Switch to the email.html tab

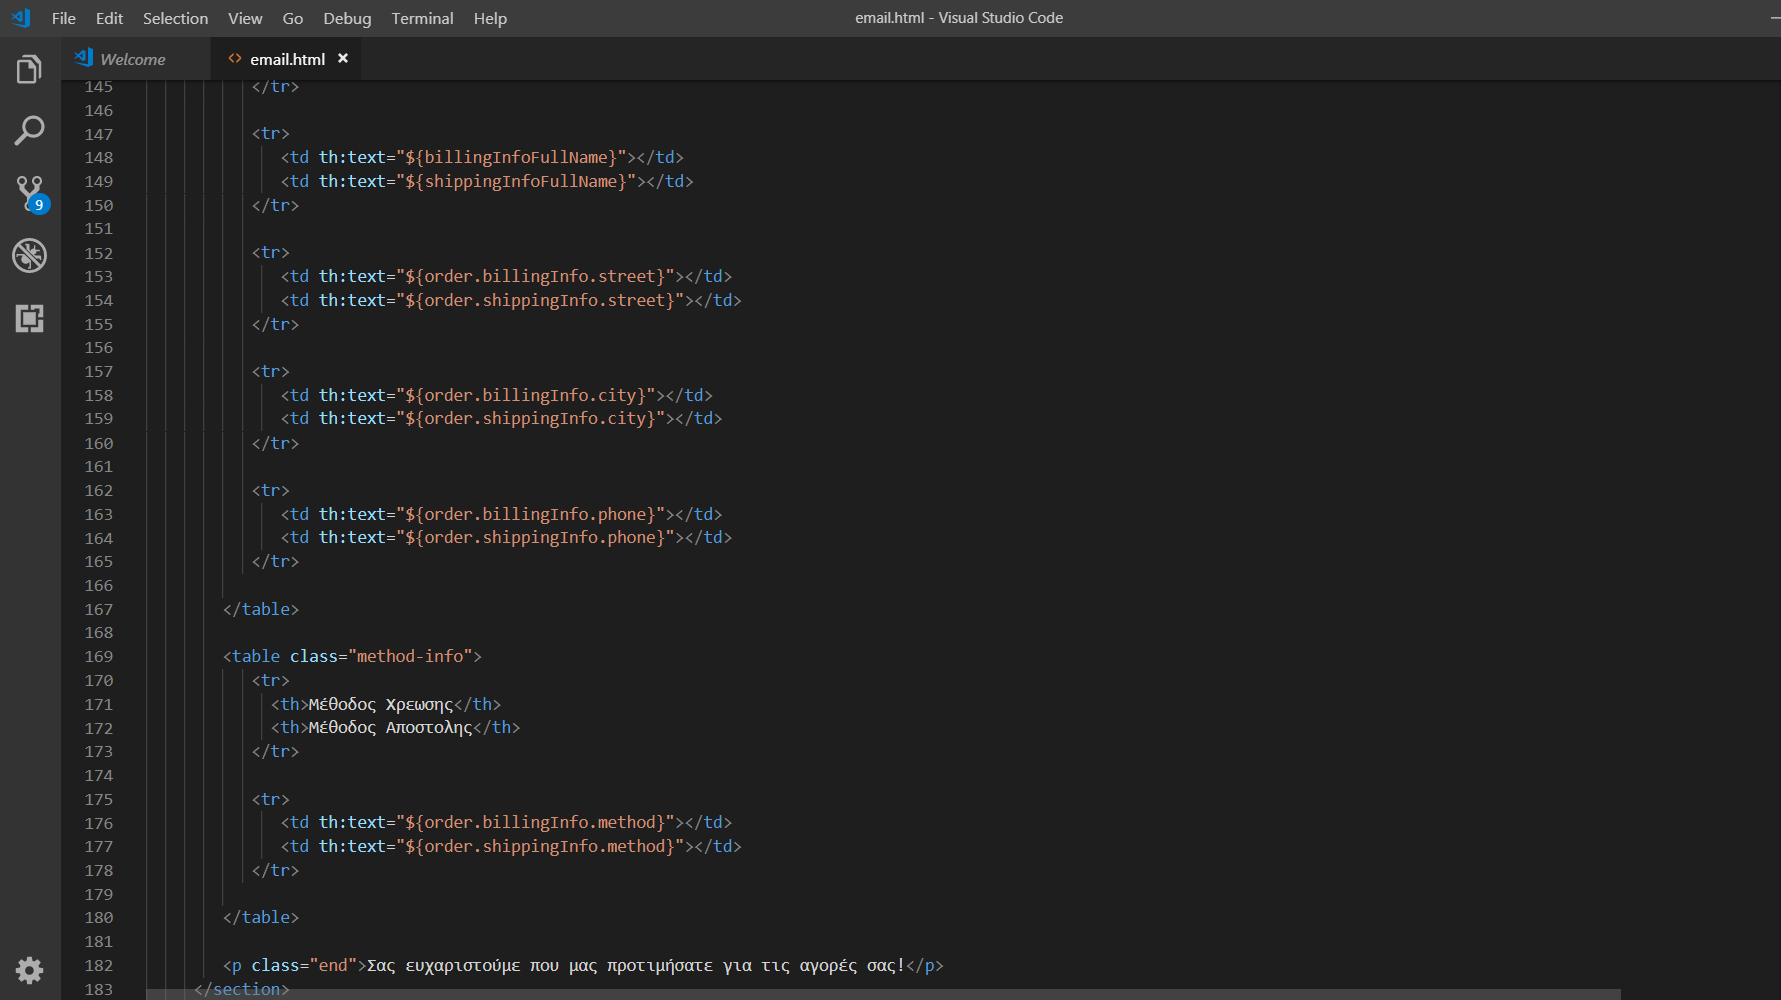[286, 59]
